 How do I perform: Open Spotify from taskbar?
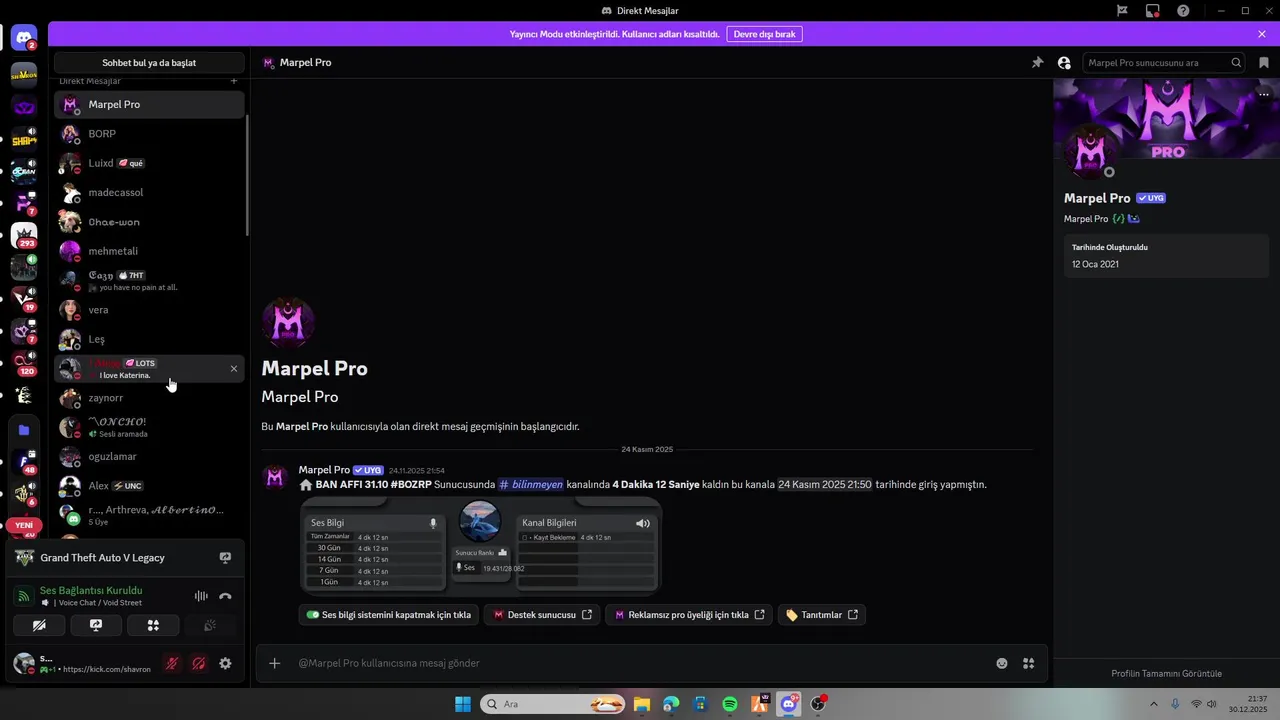click(730, 704)
